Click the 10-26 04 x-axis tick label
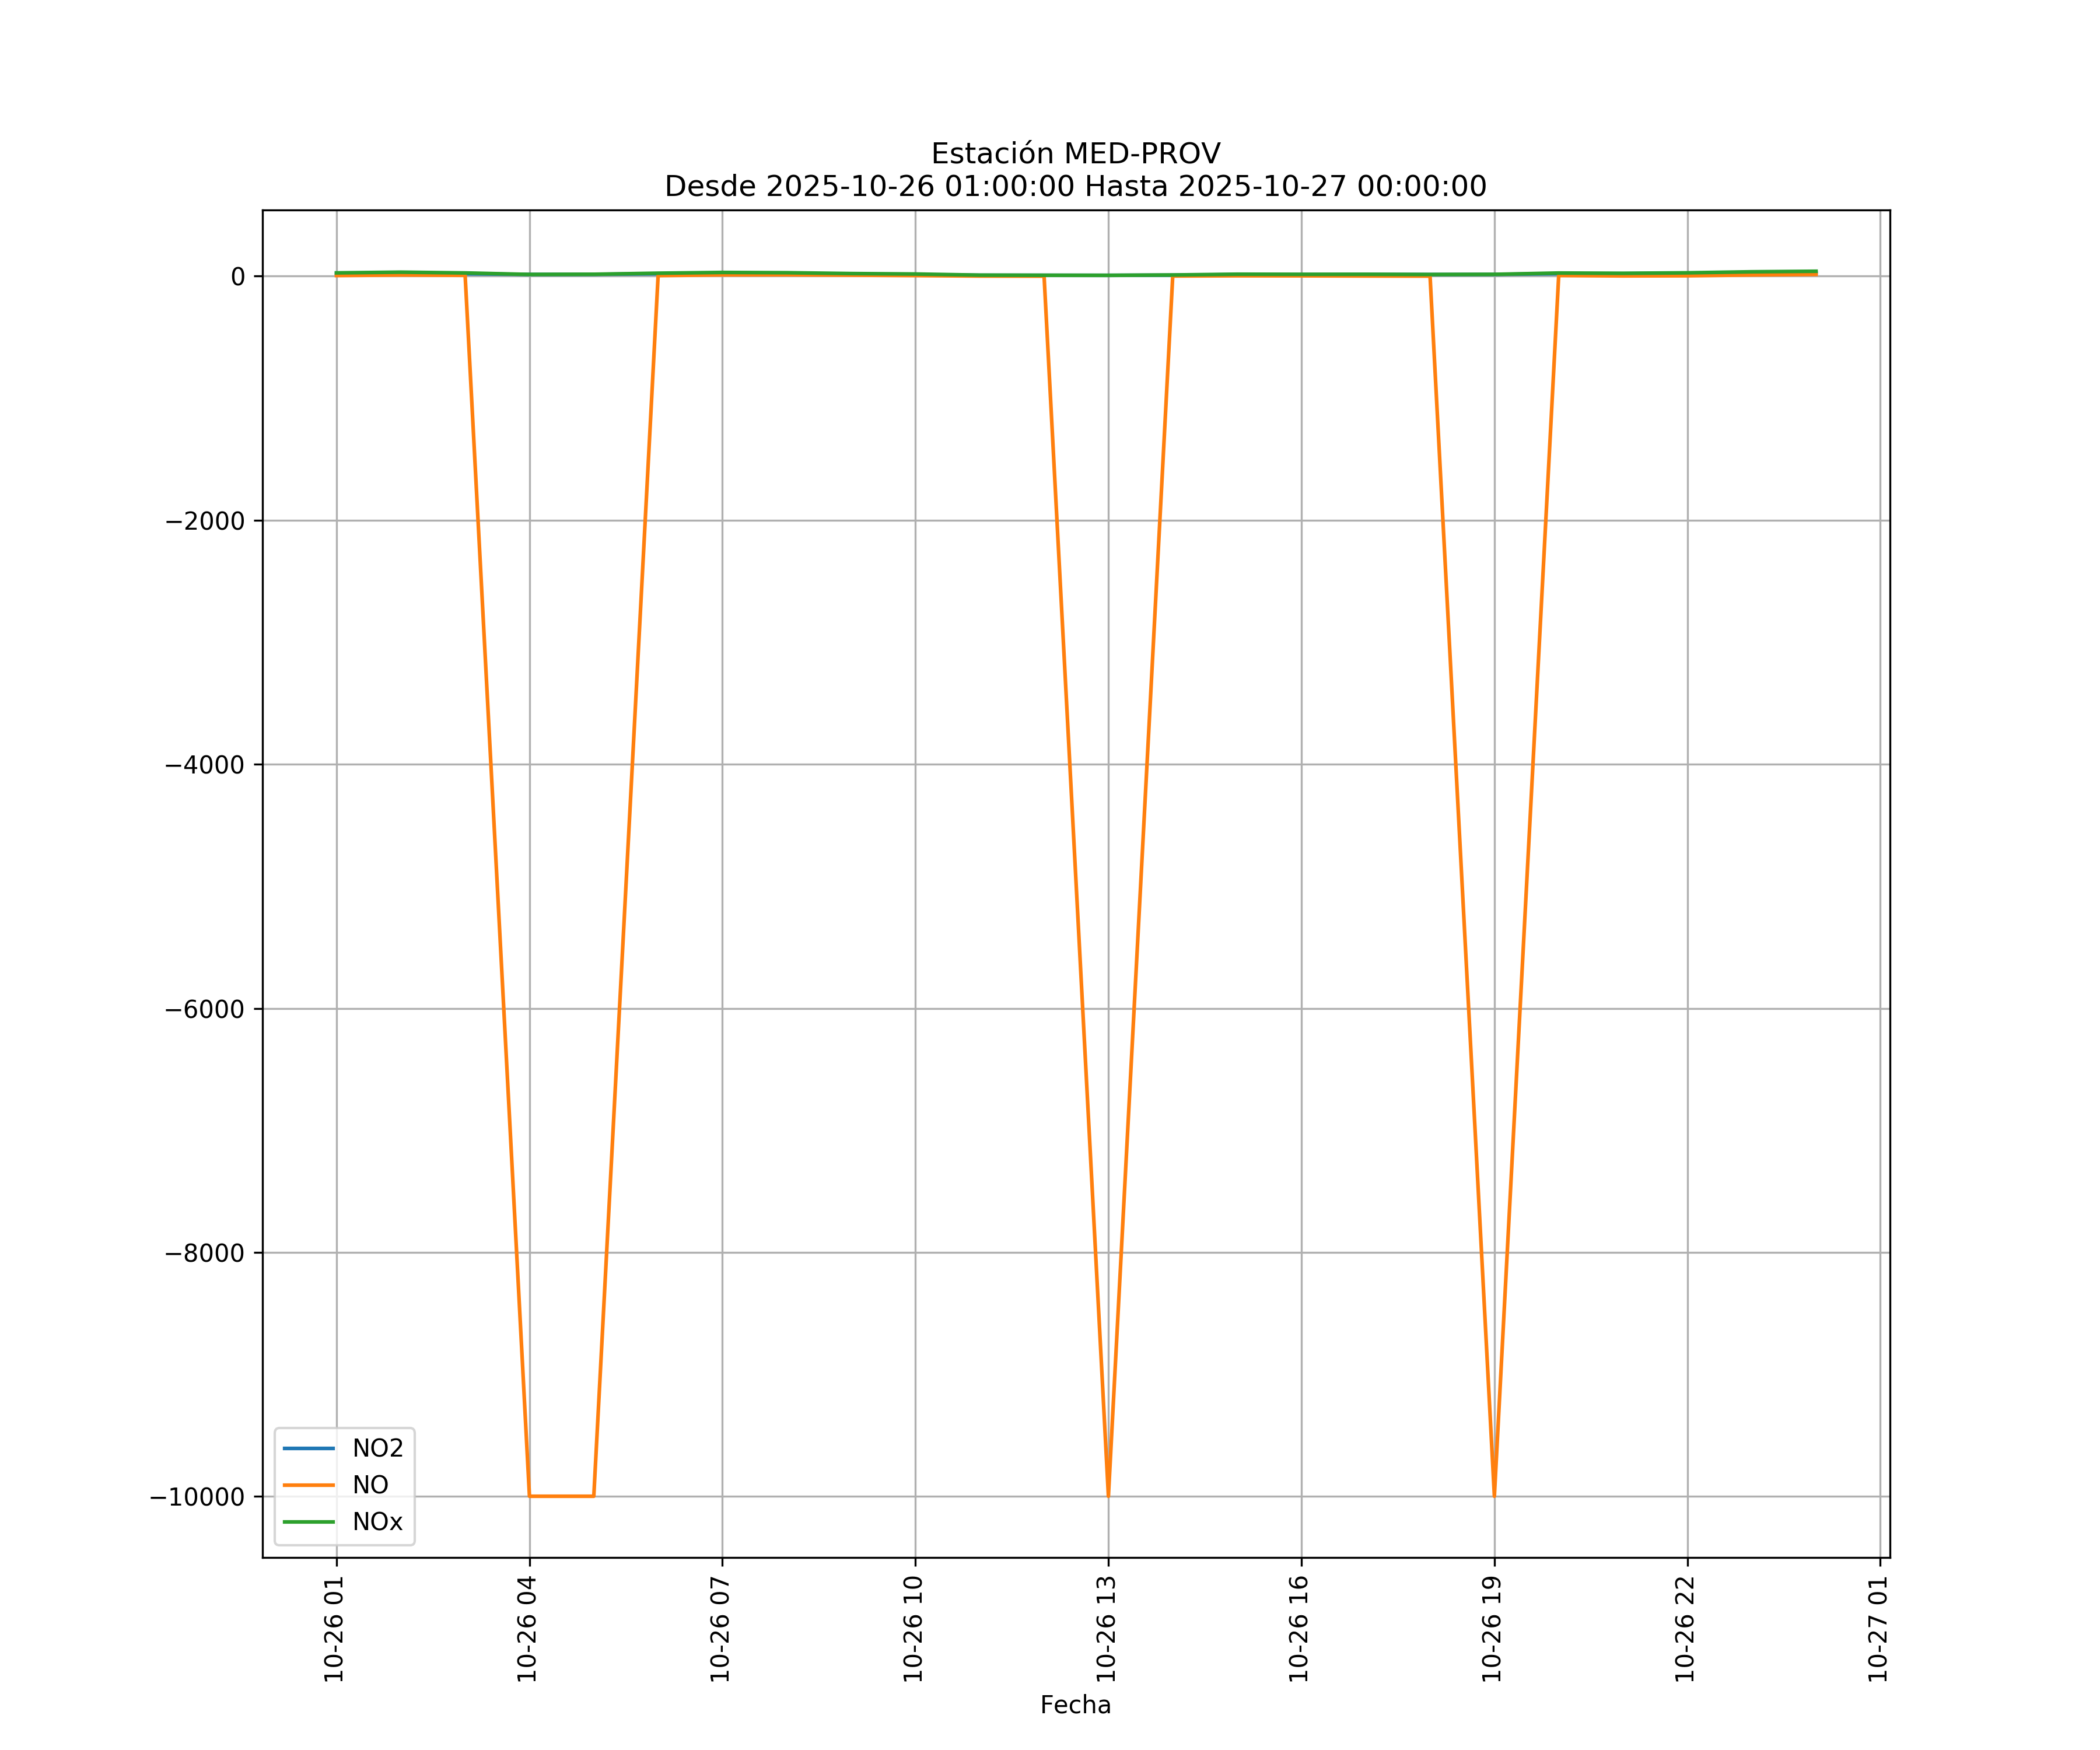2100x1750 pixels. [x=527, y=1629]
